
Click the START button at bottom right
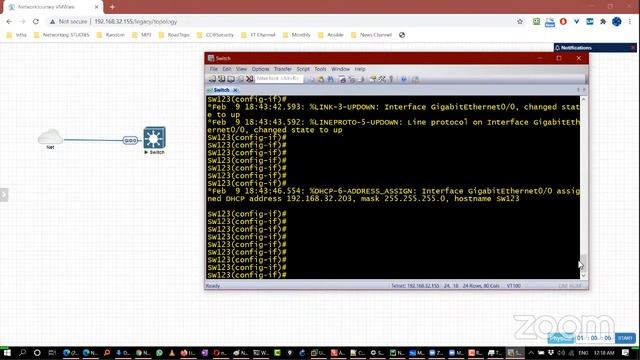[625, 338]
